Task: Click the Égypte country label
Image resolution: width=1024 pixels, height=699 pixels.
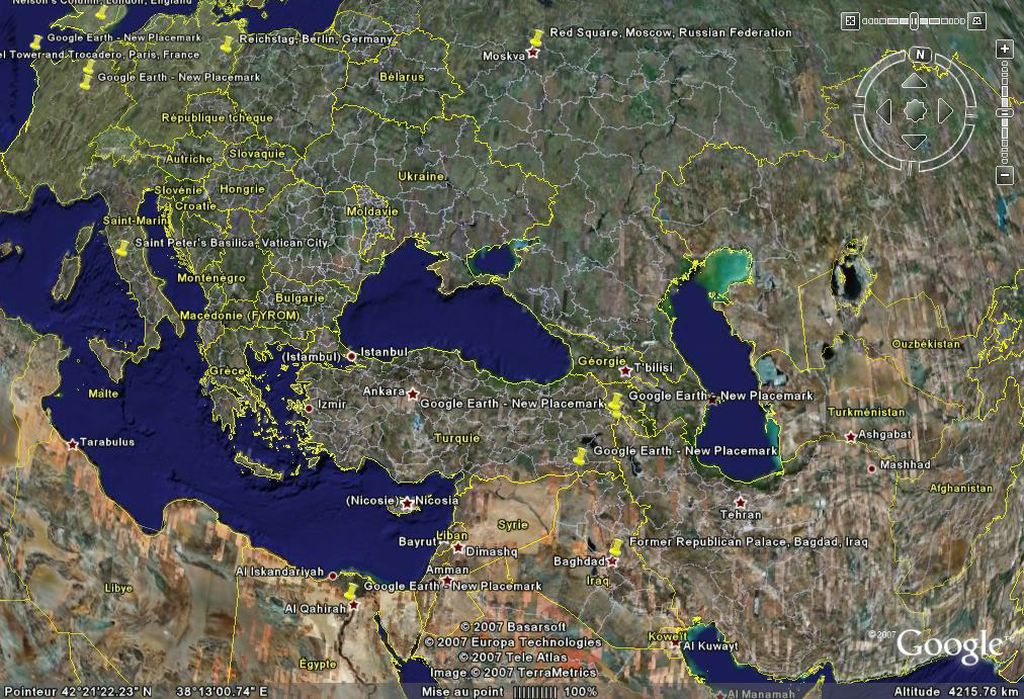Action: [x=318, y=664]
